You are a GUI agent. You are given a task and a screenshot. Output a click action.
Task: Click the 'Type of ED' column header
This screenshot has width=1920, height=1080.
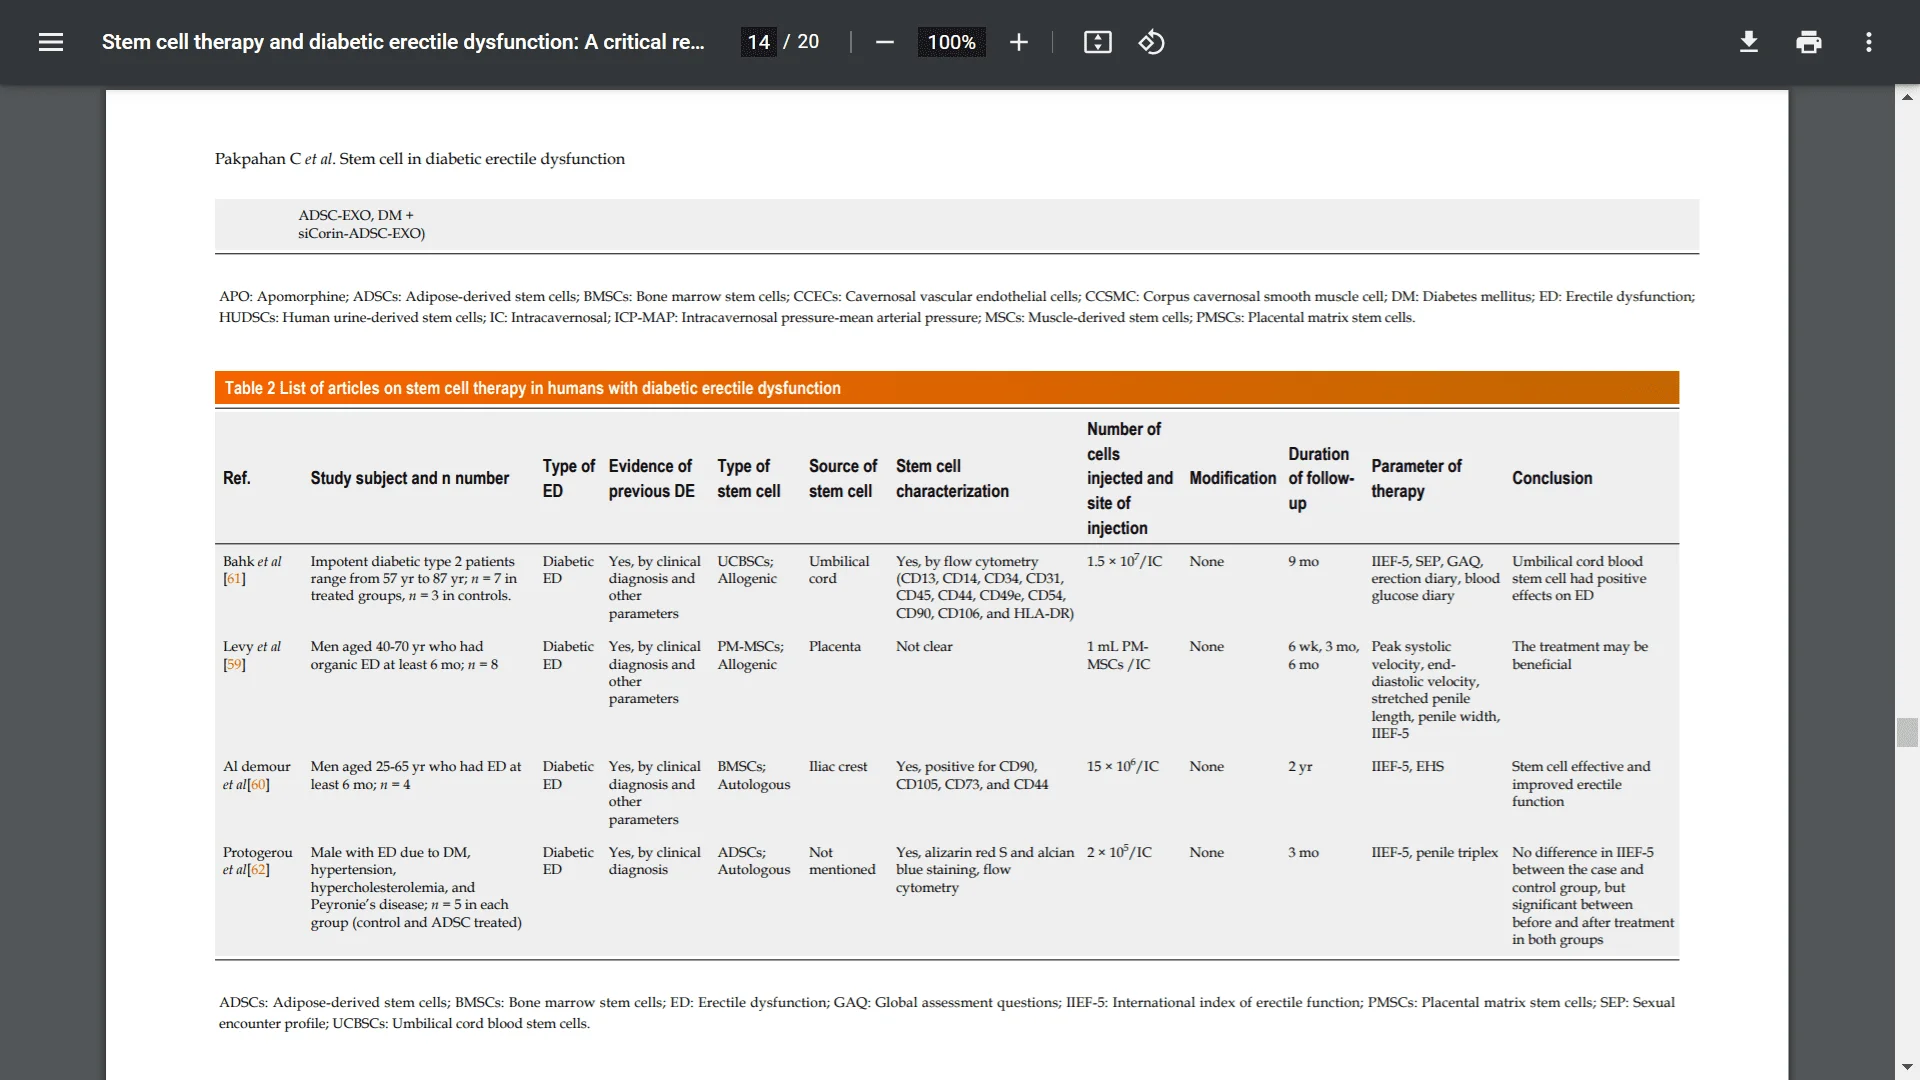[x=568, y=478]
